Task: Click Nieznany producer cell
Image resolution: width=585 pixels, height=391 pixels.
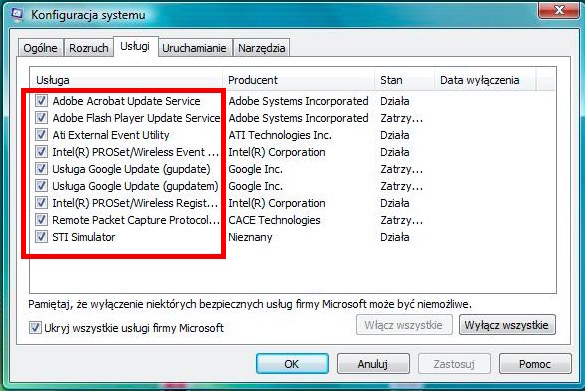Action: click(250, 237)
